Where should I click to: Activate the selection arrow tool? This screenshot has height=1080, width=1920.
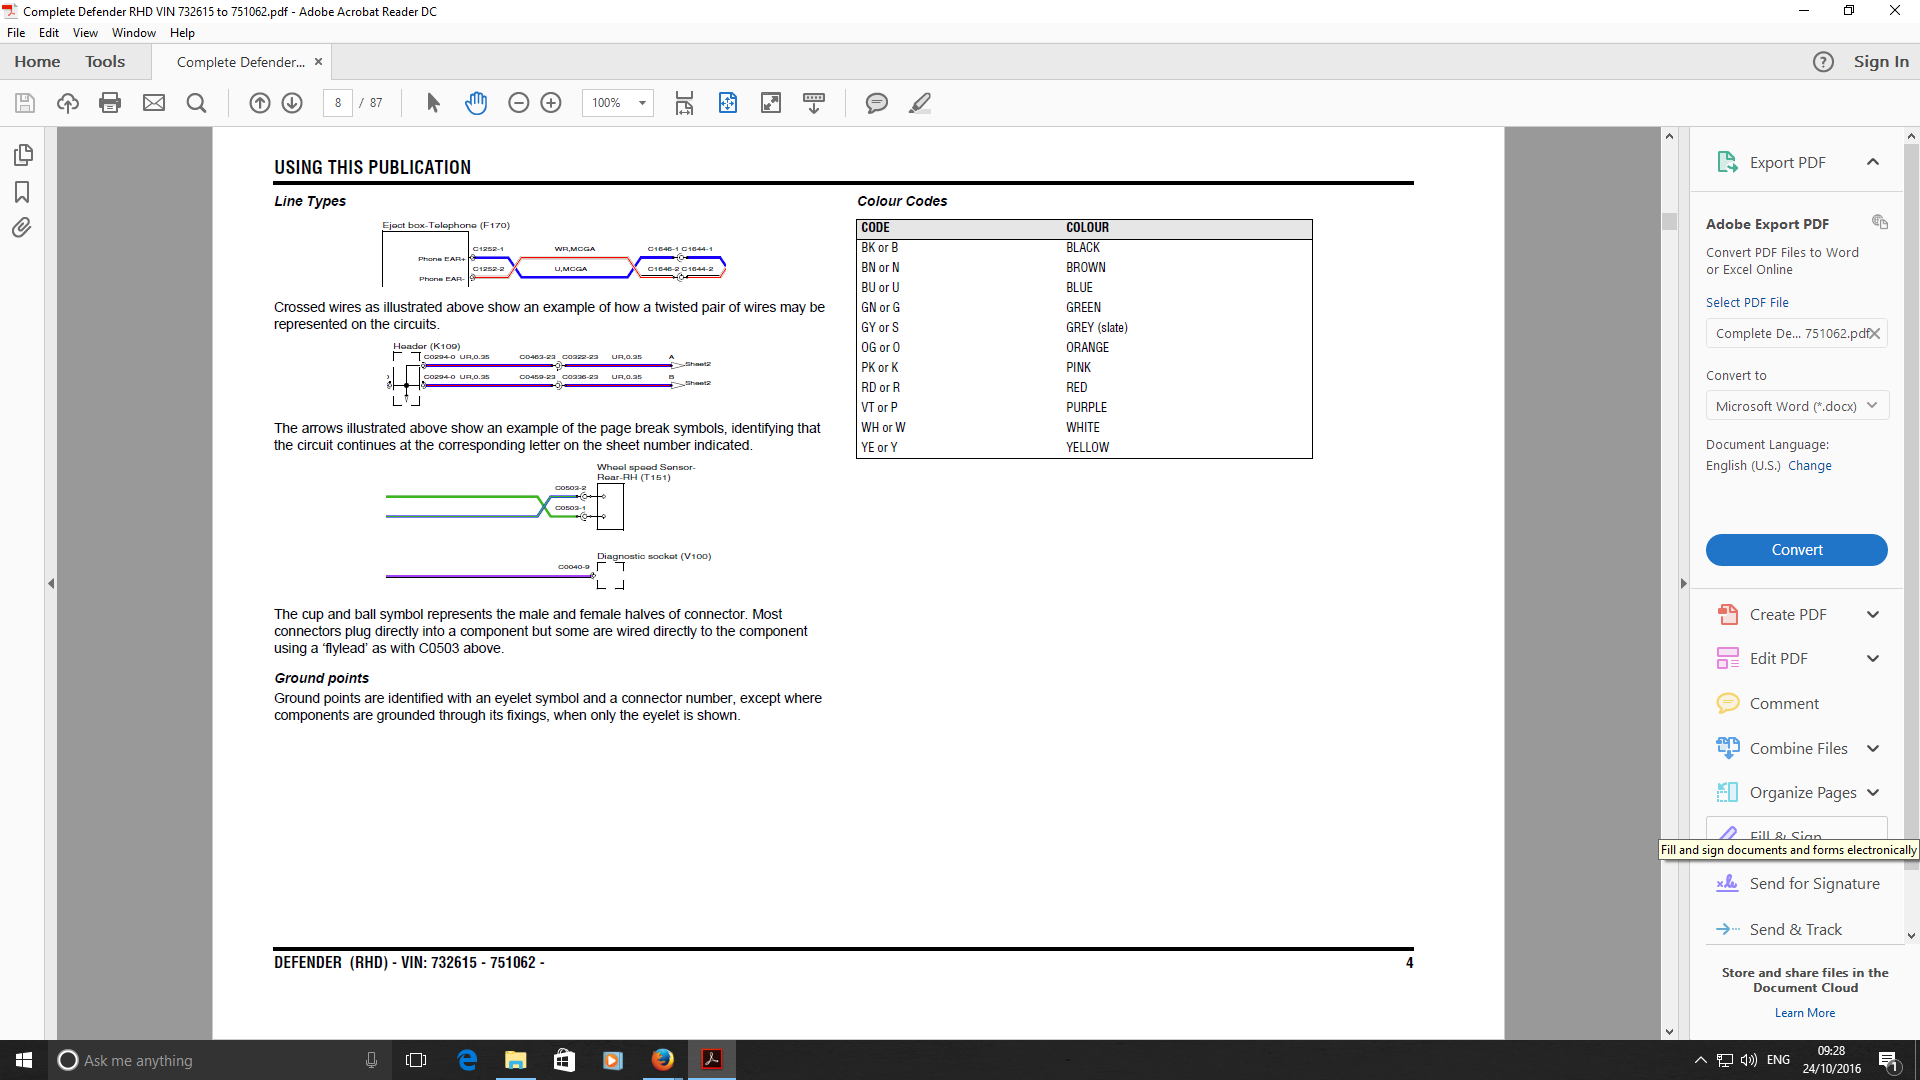433,103
